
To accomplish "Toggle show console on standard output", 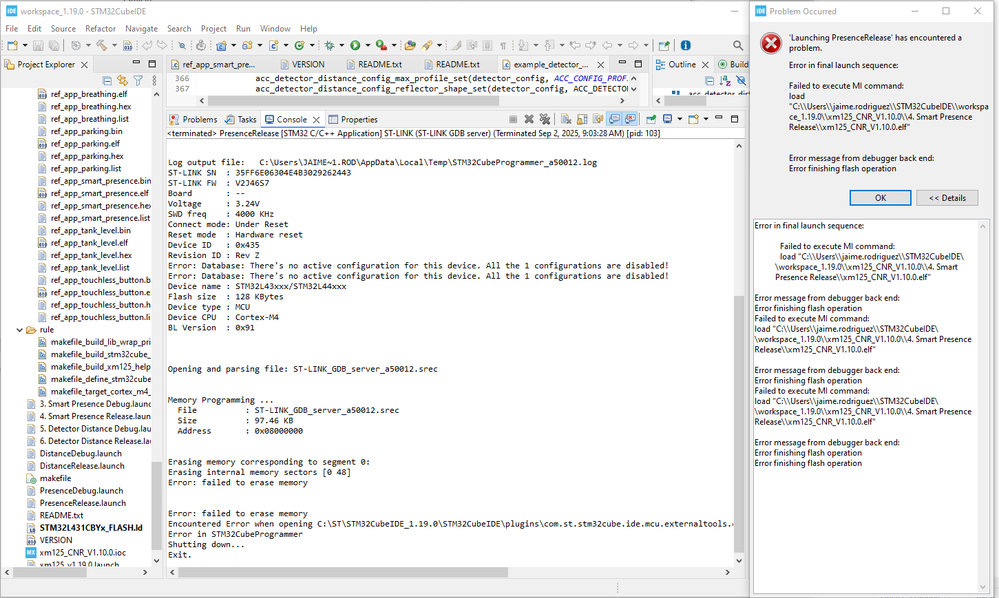I will (614, 119).
